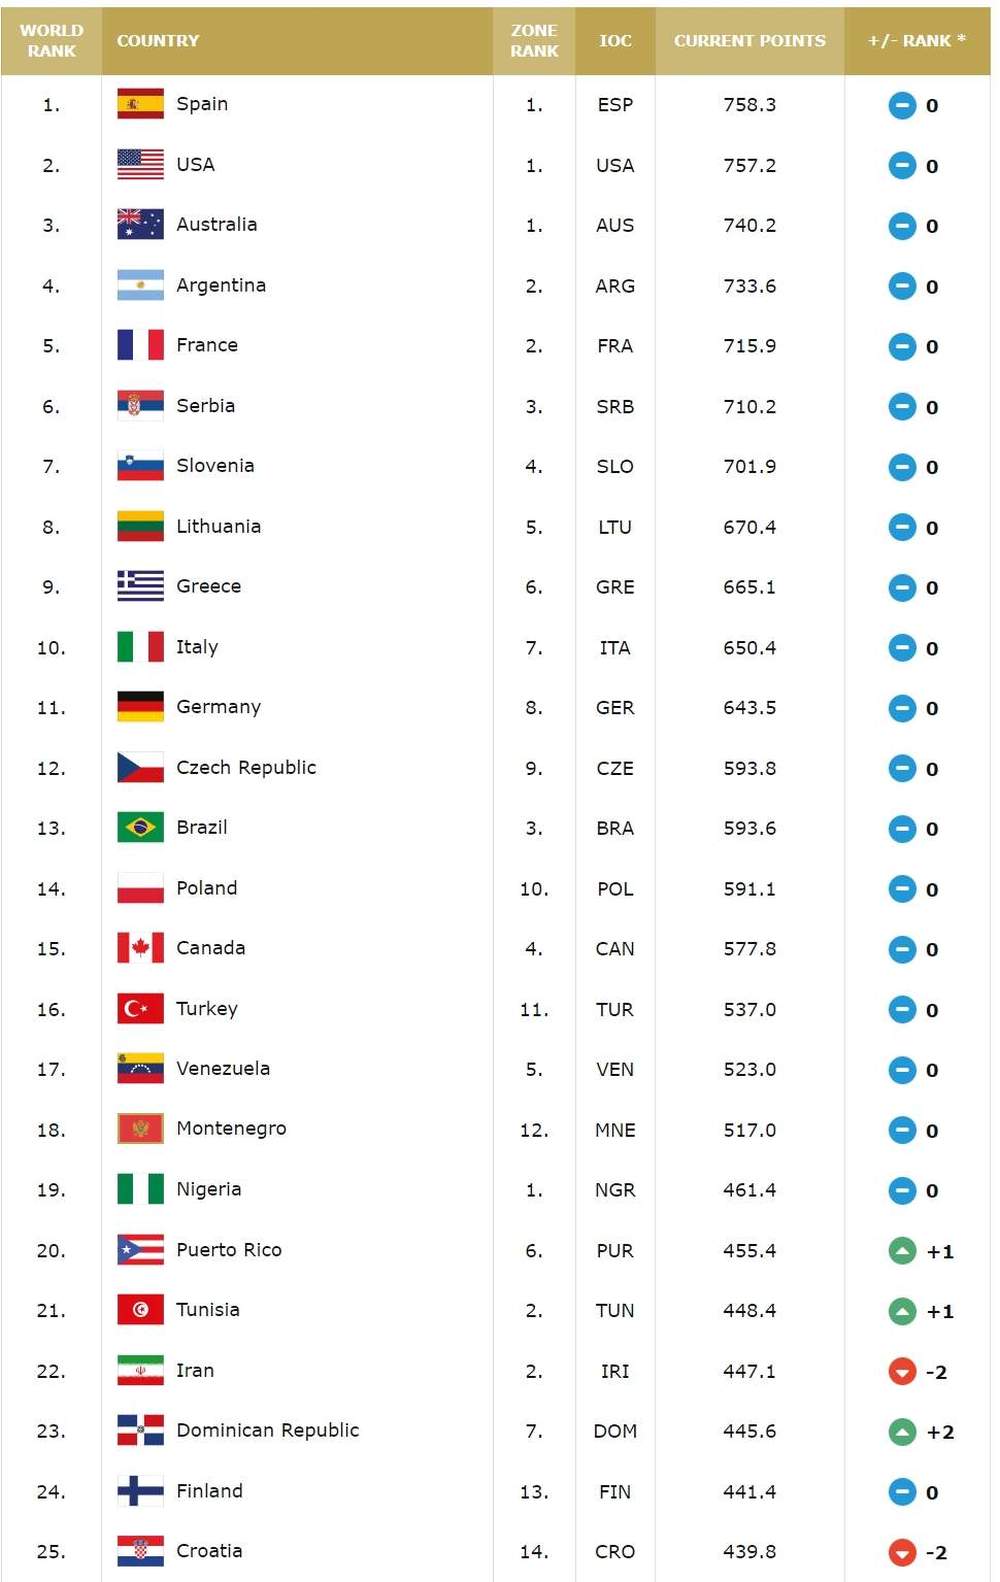The height and width of the screenshot is (1582, 1000).
Task: Click the green up arrow beside Puerto Rico
Action: click(902, 1251)
